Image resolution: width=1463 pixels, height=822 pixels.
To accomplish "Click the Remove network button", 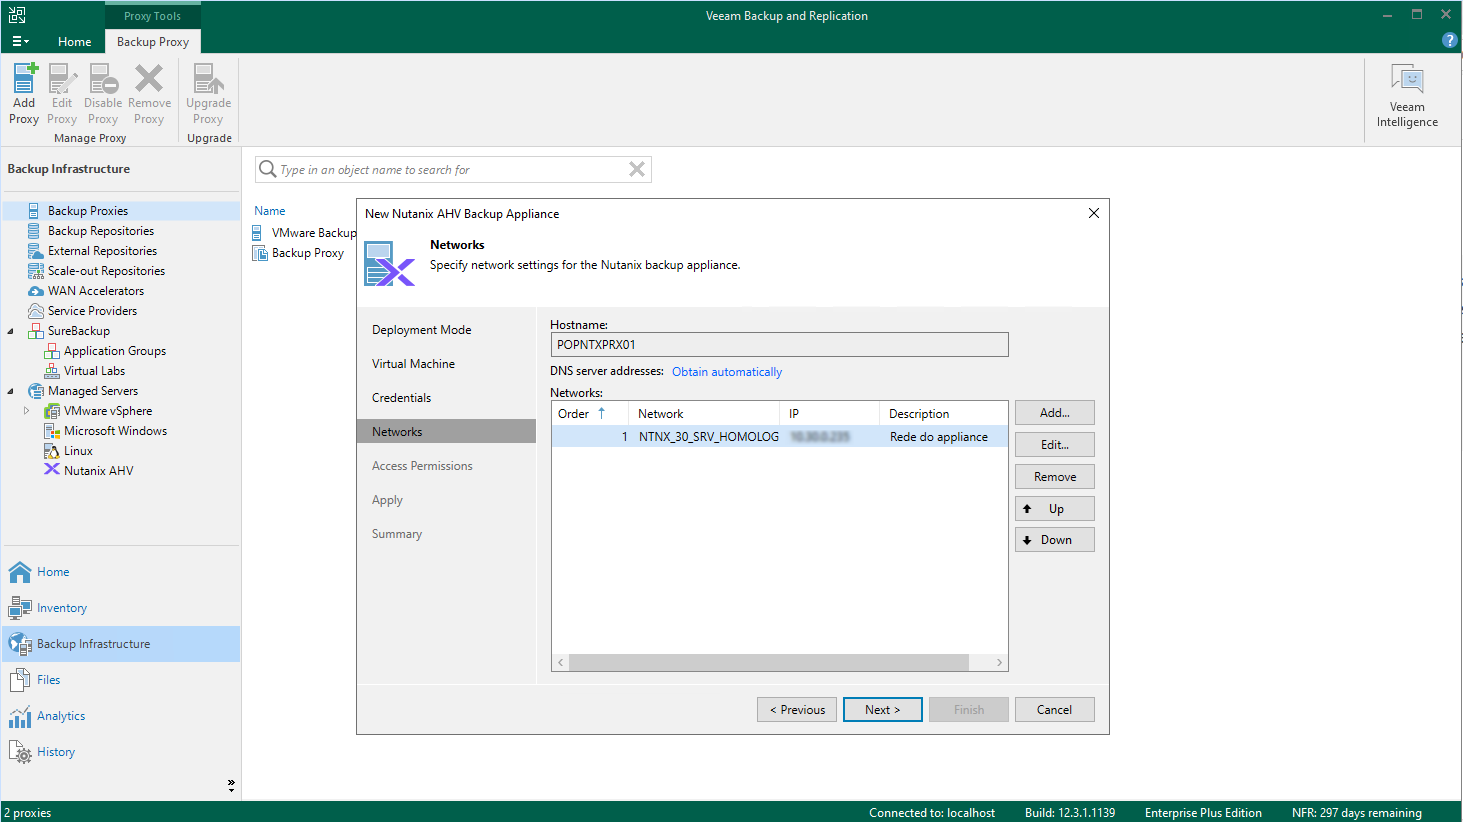I will pos(1055,477).
